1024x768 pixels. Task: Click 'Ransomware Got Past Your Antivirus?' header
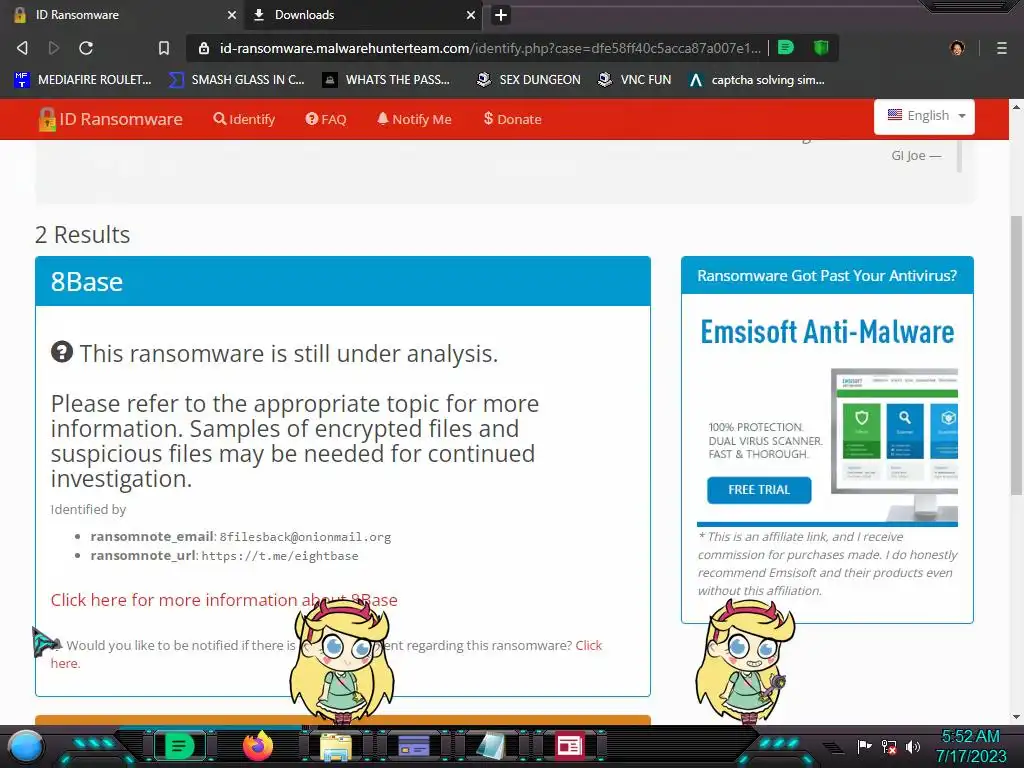pyautogui.click(x=827, y=276)
